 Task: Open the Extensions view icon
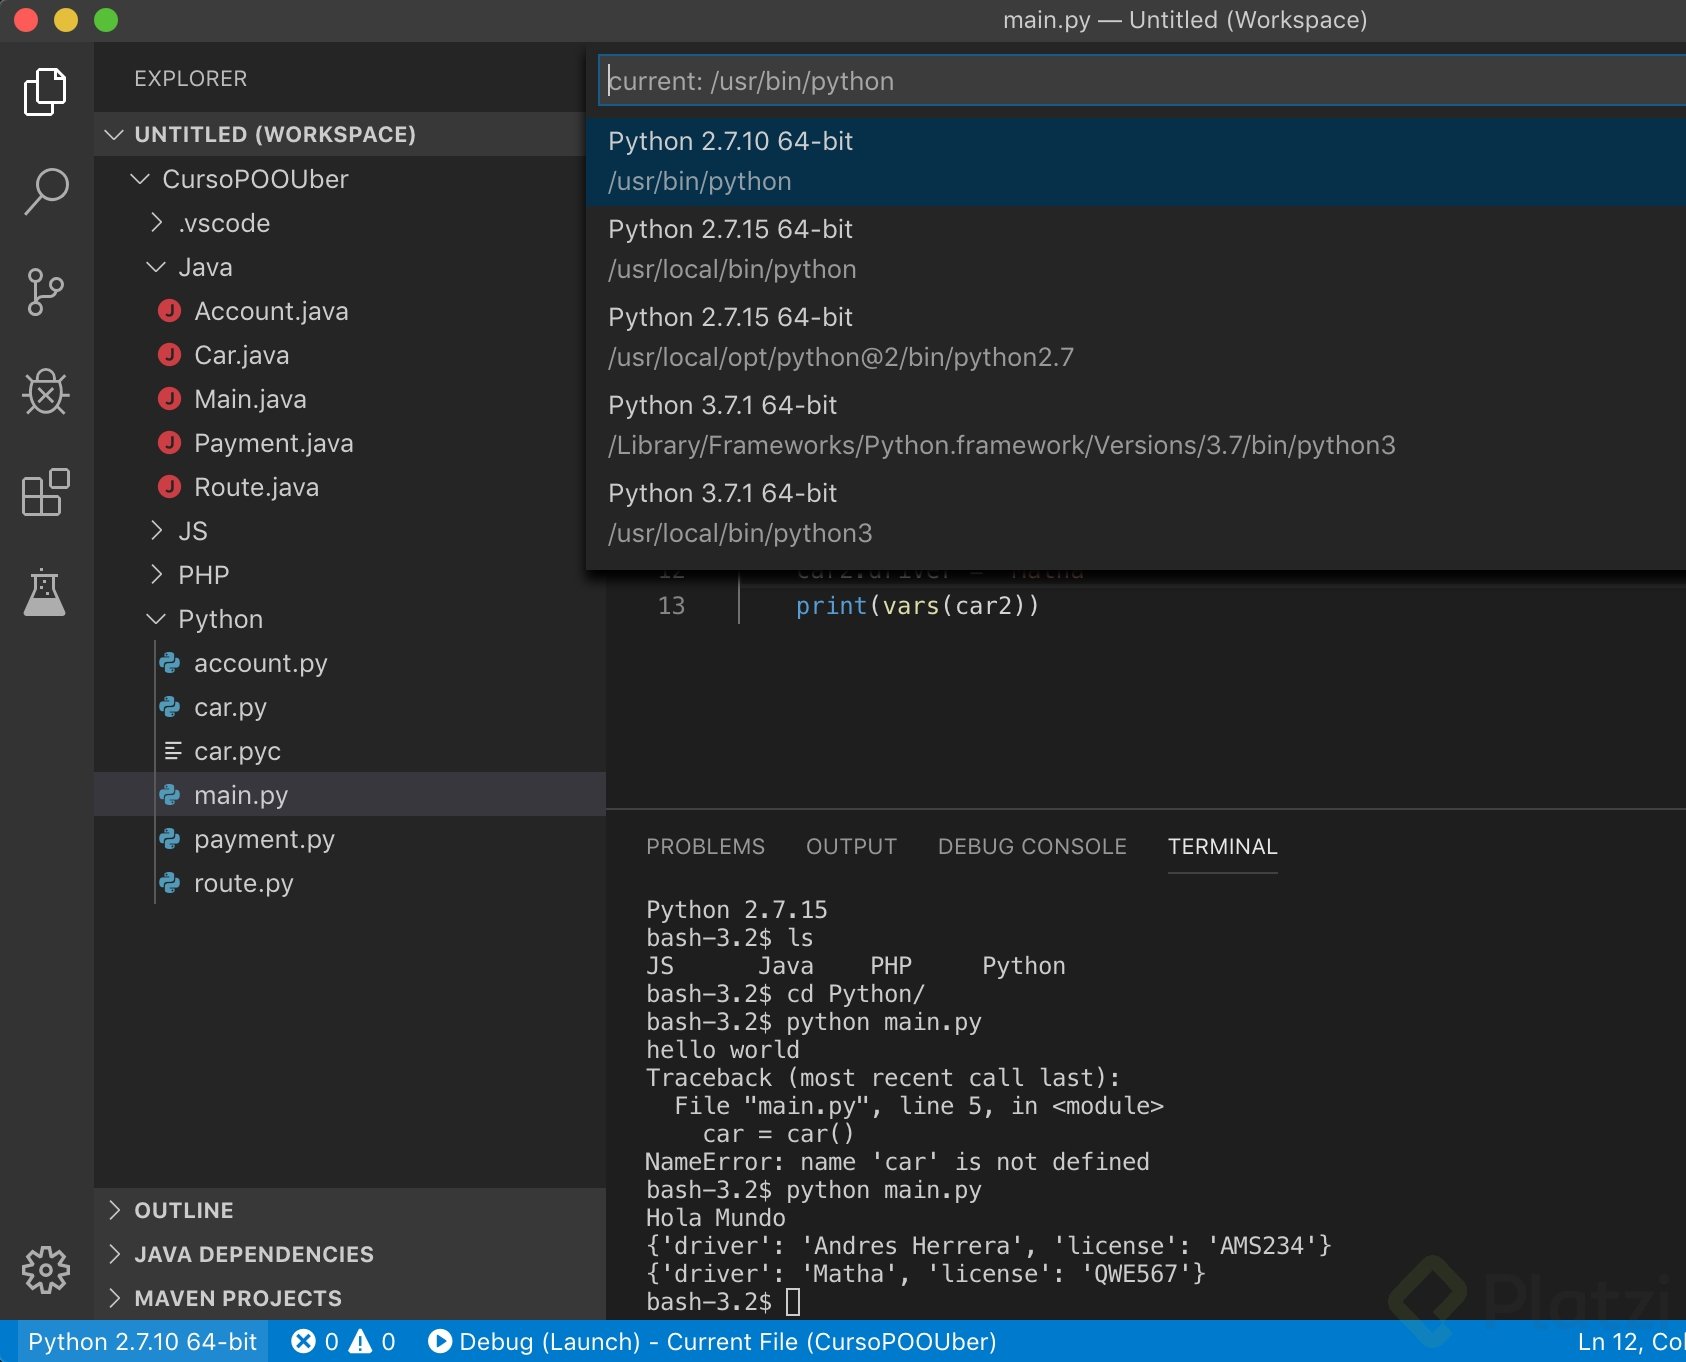45,492
